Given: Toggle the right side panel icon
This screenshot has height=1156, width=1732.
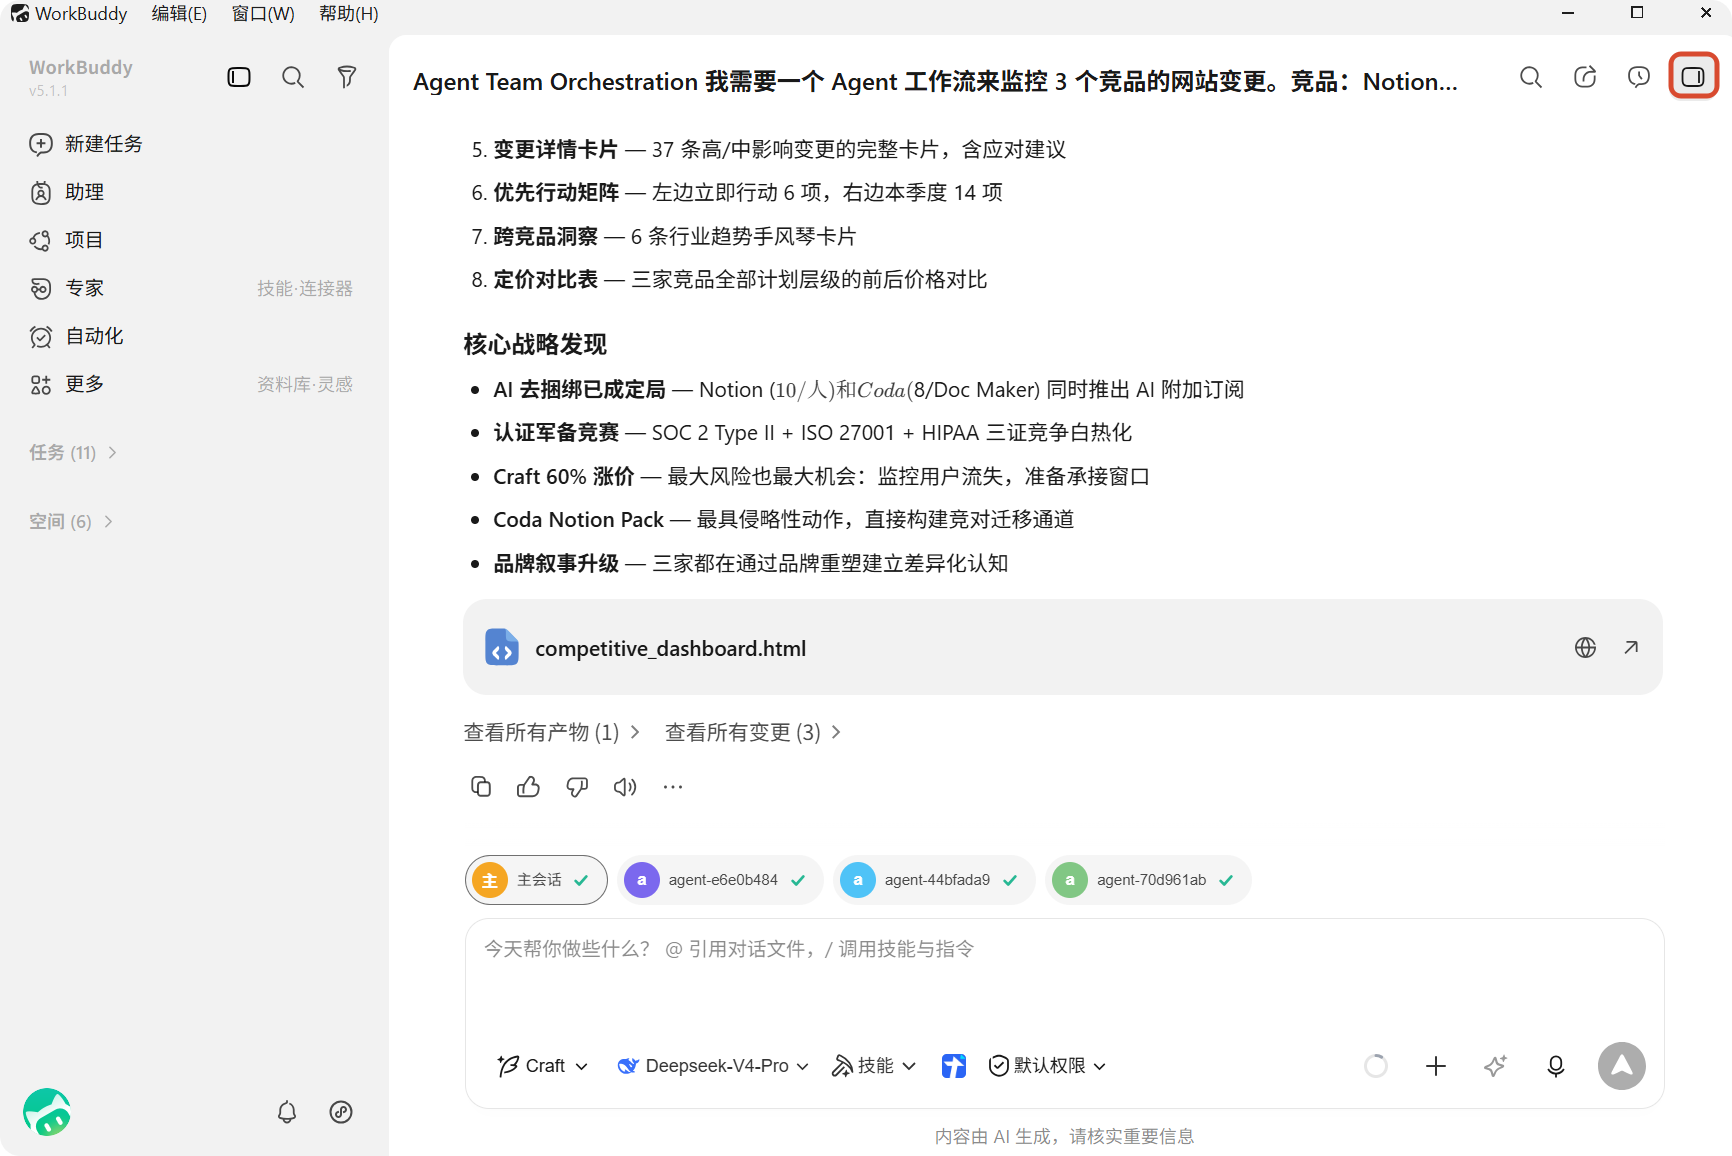Looking at the screenshot, I should coord(1693,77).
